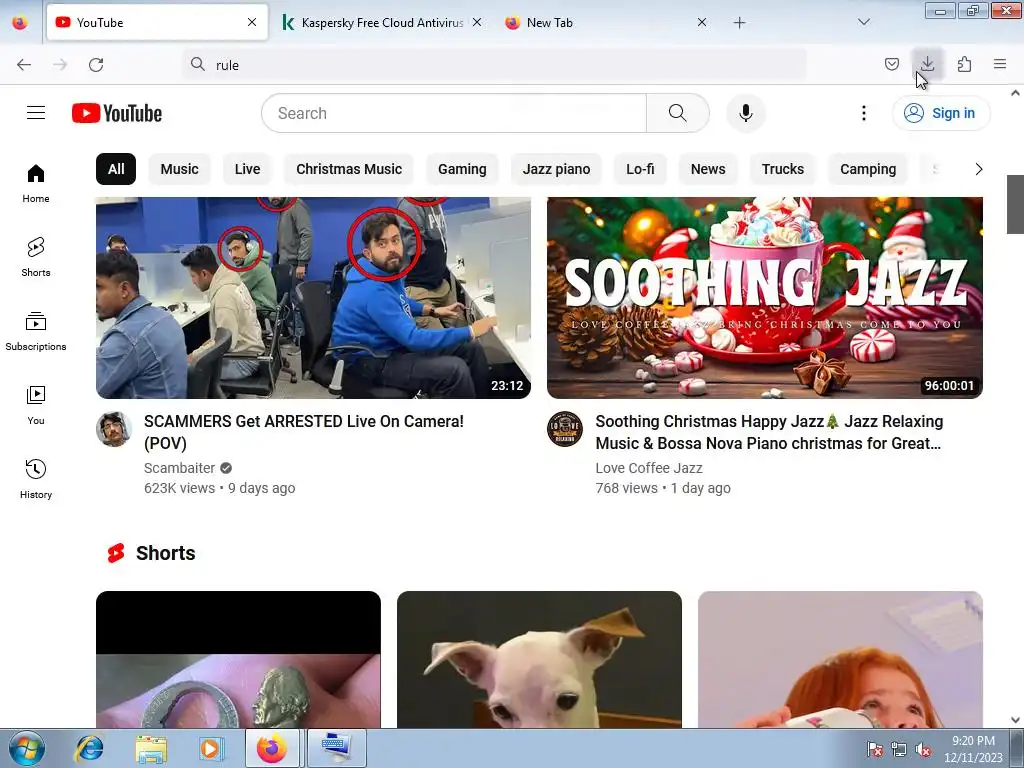Play the Soothing Jazz video thumbnail
Viewport: 1024px width, 768px height.
[765, 298]
